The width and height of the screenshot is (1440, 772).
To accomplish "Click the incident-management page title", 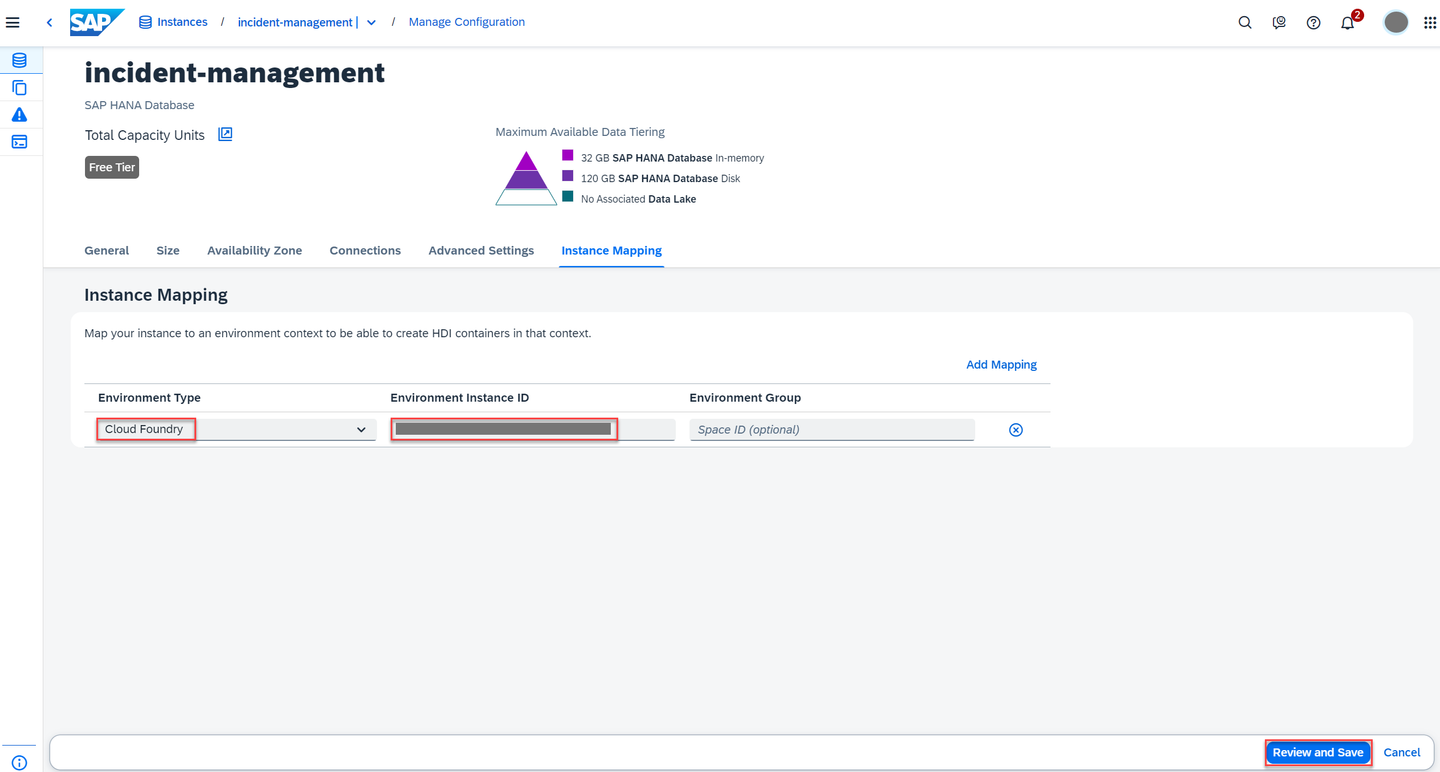I will (x=234, y=72).
